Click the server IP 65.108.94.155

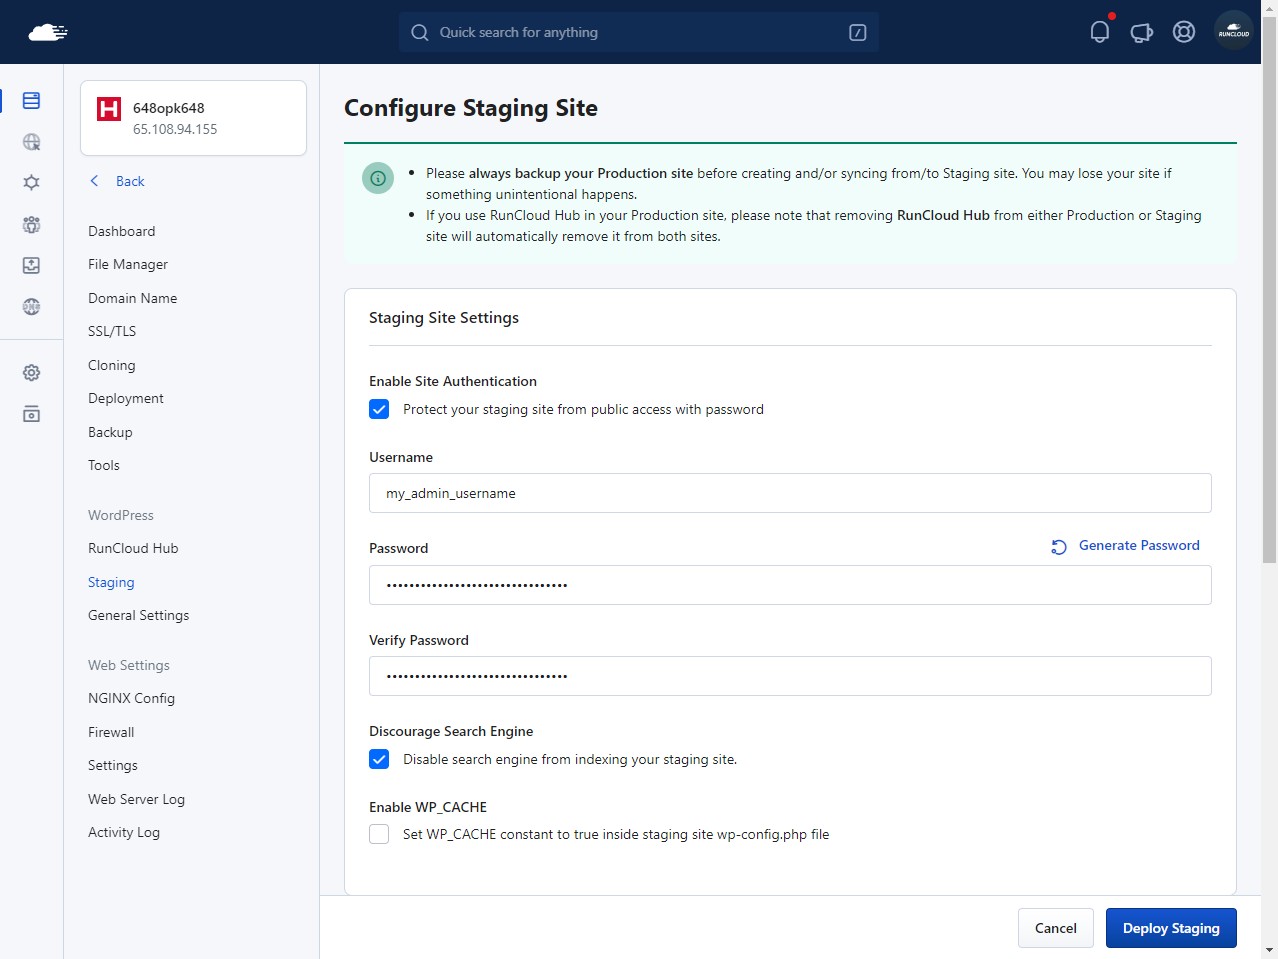click(x=175, y=129)
